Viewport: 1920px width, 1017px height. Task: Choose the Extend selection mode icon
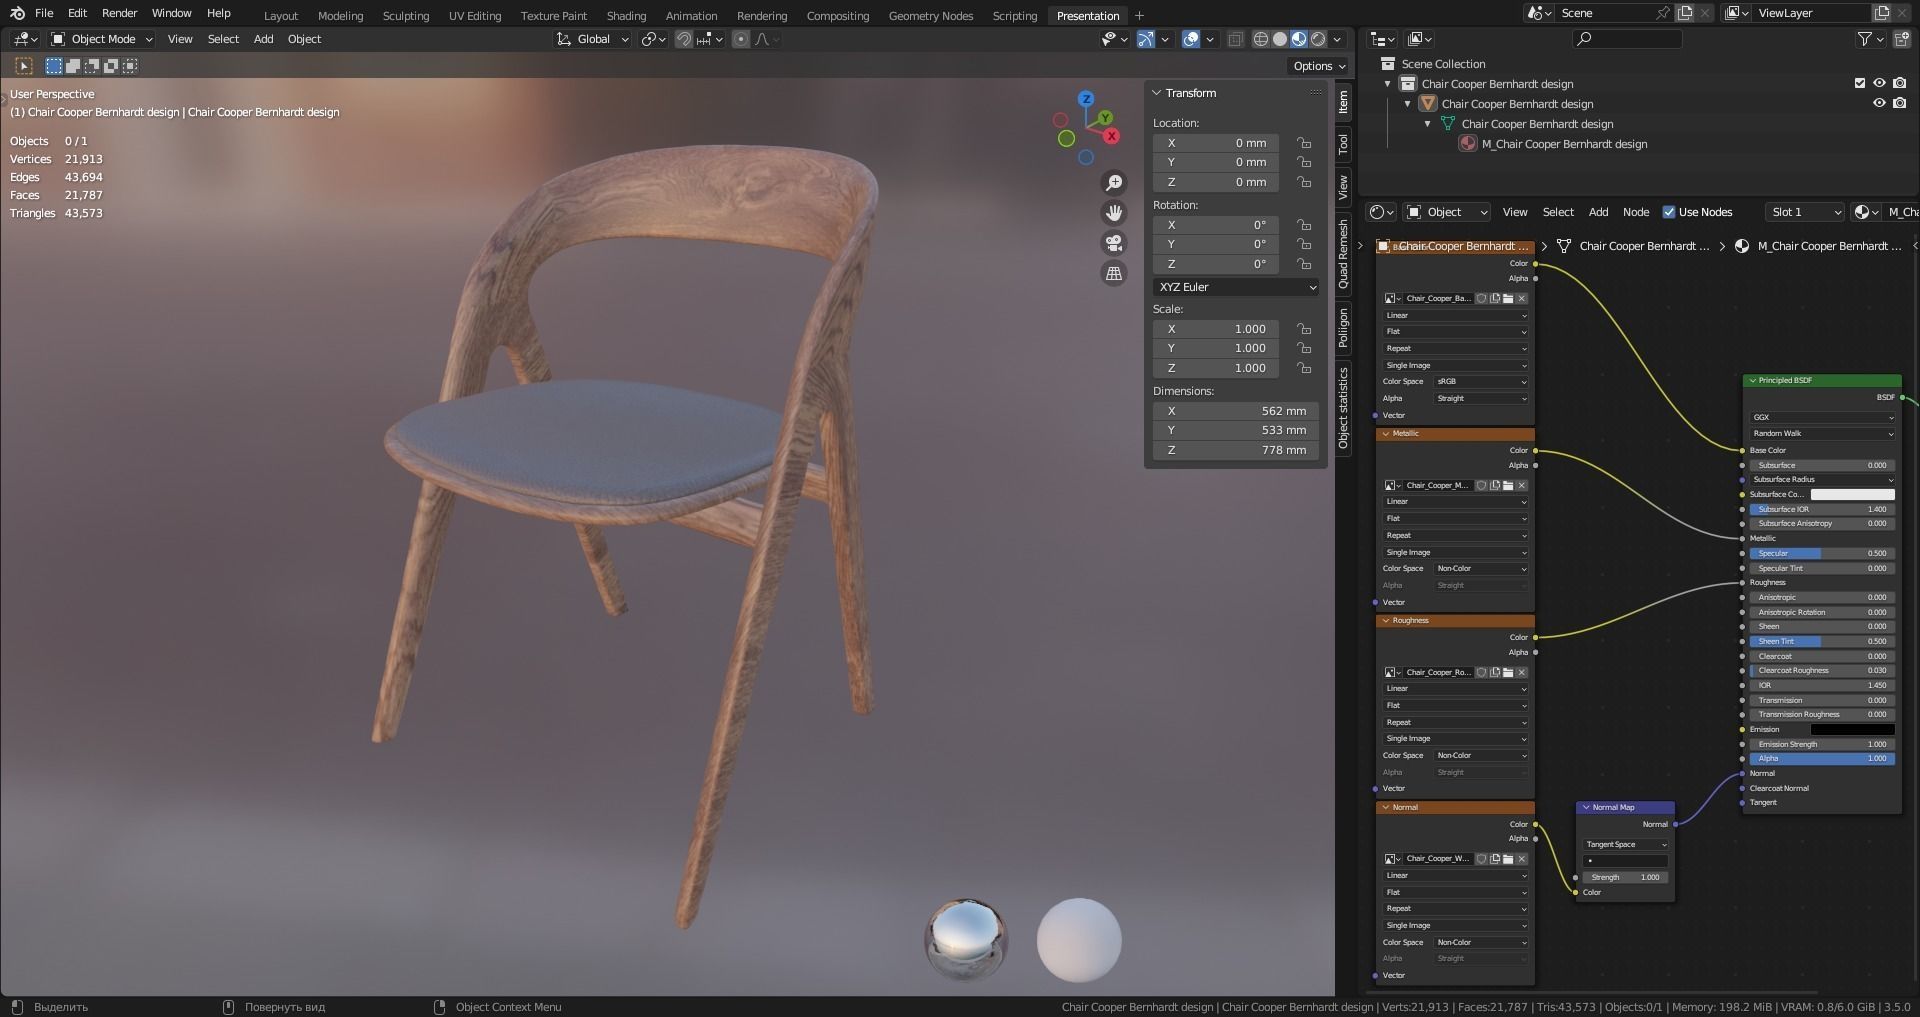pos(73,66)
